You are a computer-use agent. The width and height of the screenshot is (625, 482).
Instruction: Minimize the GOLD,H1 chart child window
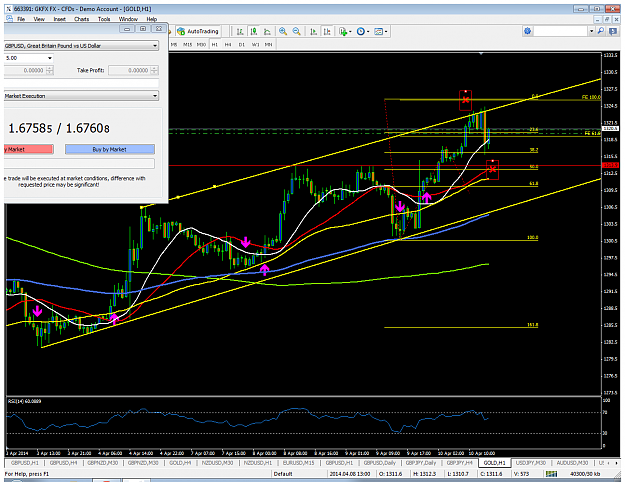(x=597, y=19)
